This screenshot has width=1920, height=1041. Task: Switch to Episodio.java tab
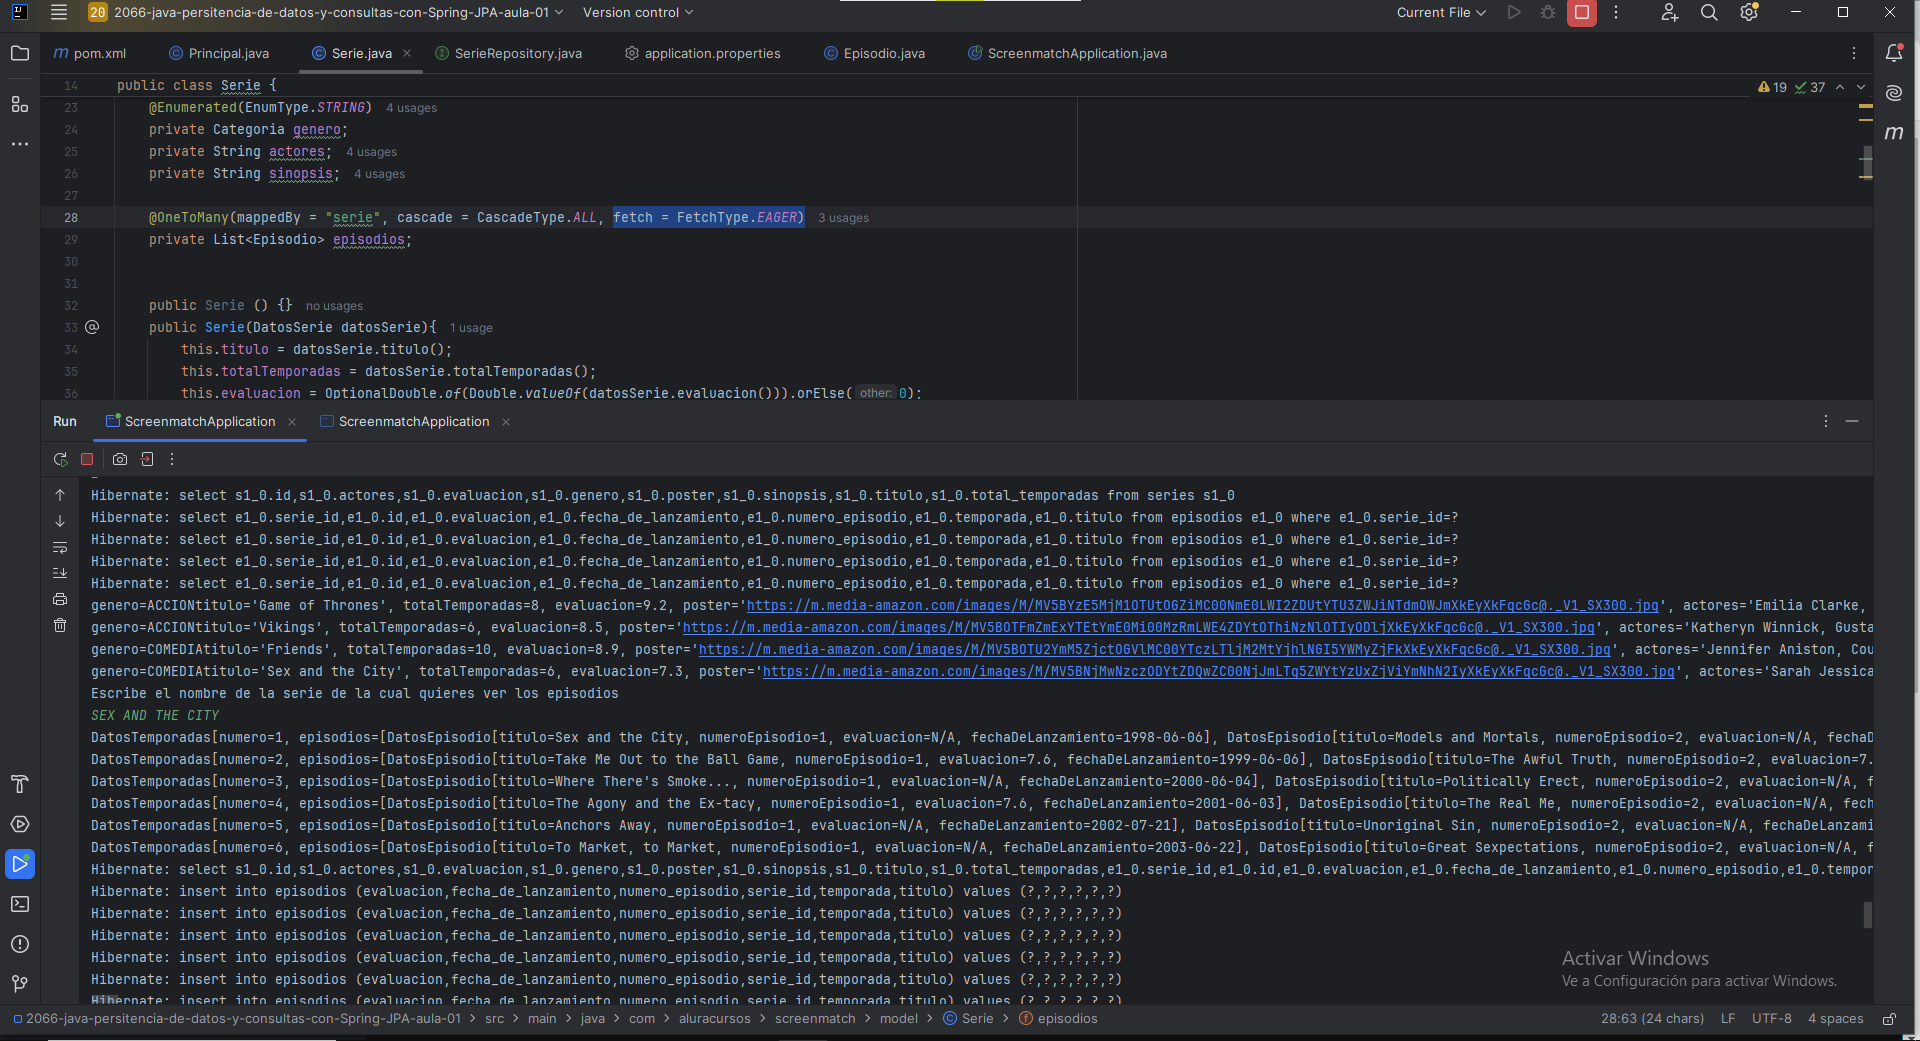874,53
